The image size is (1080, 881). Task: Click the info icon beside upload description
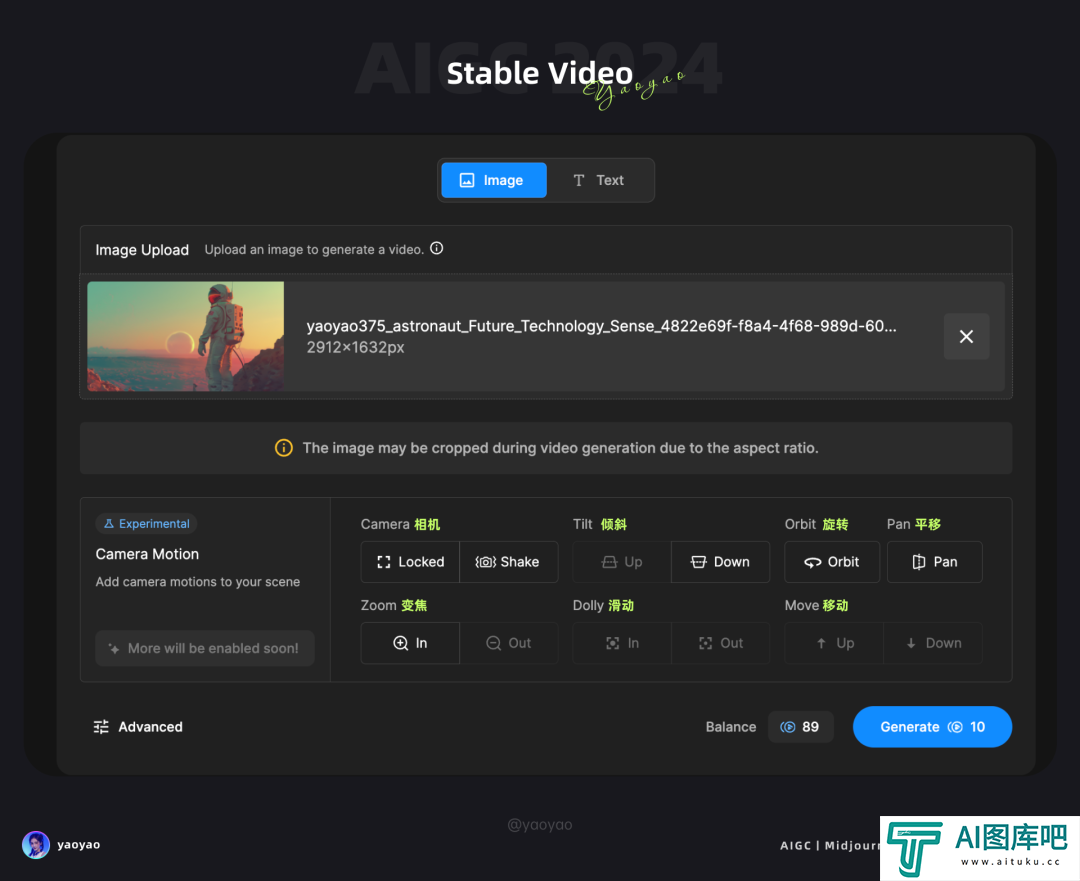(437, 249)
